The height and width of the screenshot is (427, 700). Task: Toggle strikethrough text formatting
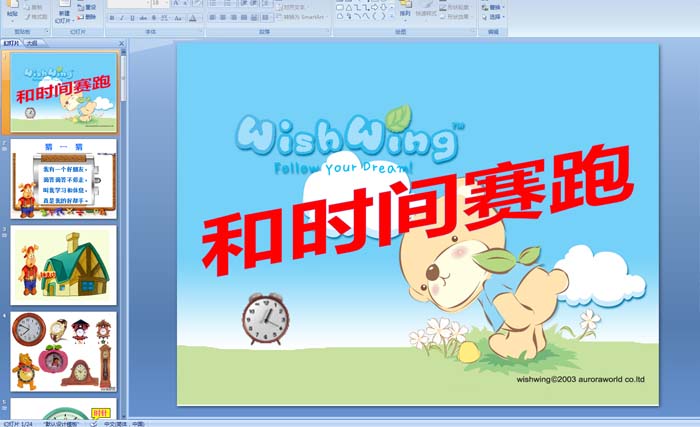pyautogui.click(x=143, y=18)
